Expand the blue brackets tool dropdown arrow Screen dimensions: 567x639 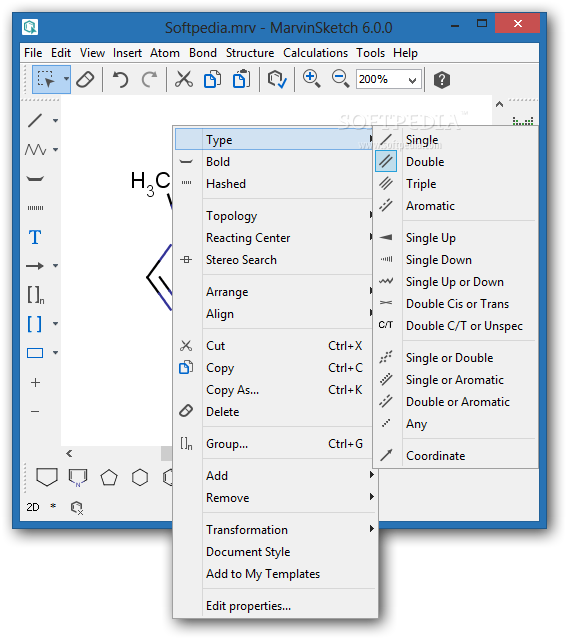click(55, 324)
